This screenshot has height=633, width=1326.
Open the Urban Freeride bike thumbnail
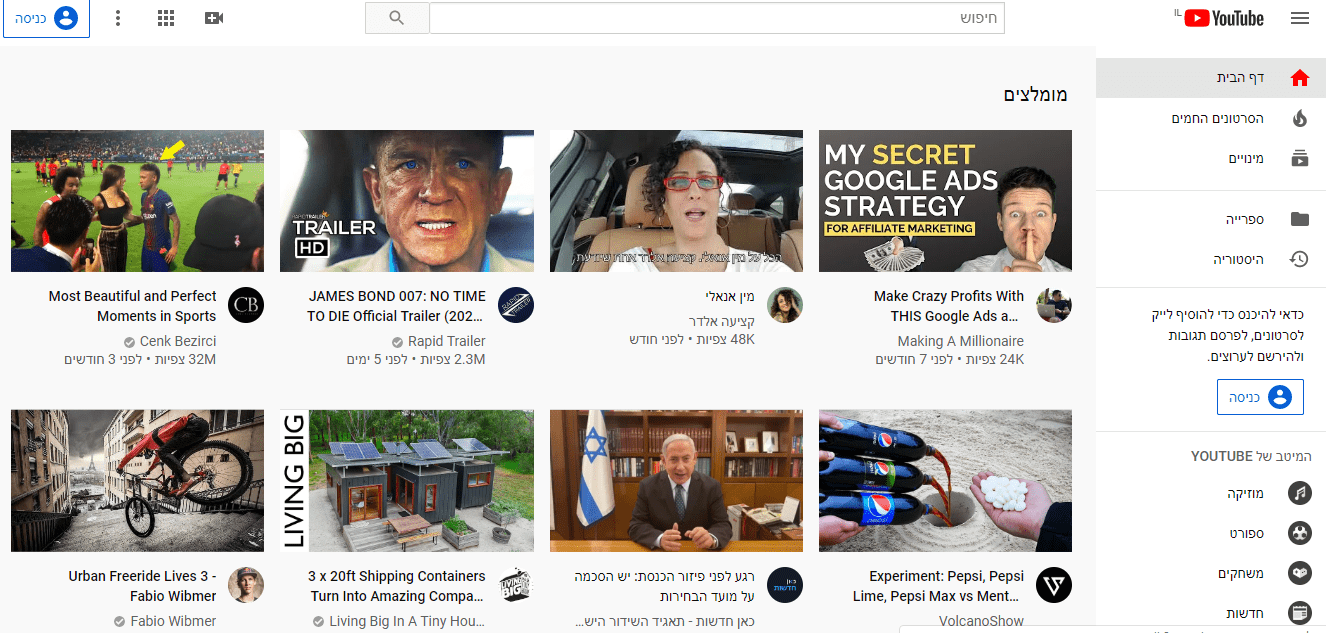click(138, 481)
